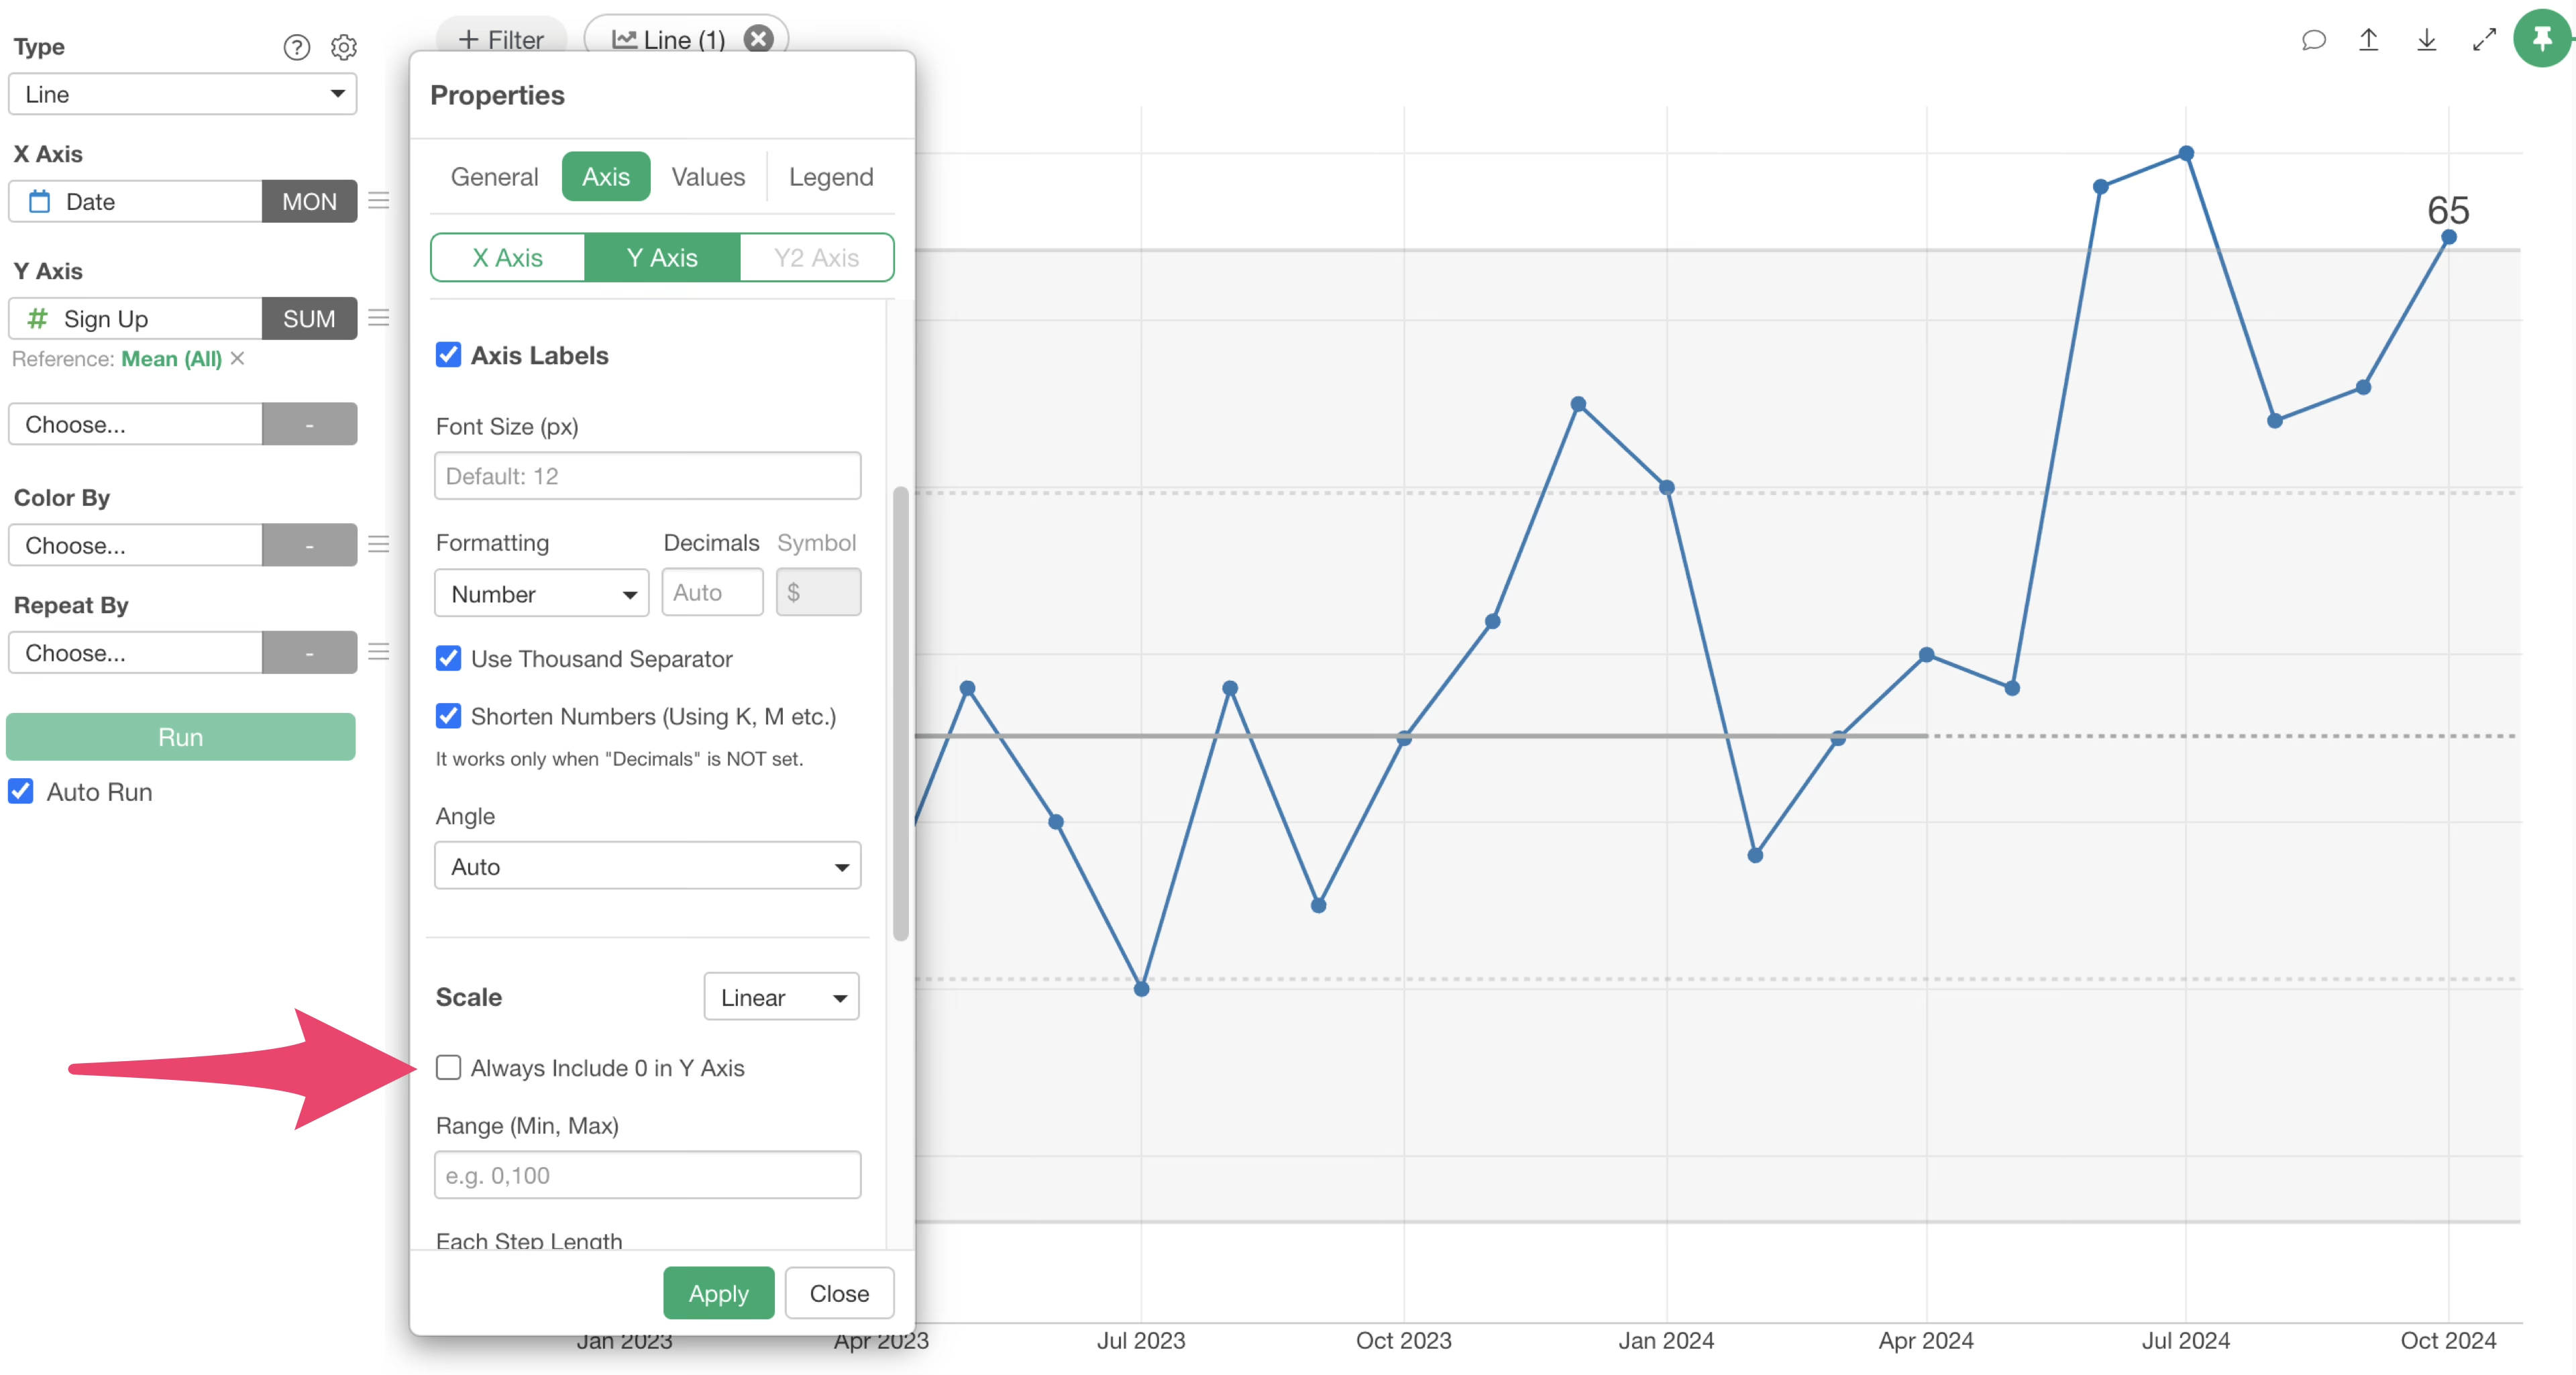Click the export upload arrow icon

[2368, 40]
